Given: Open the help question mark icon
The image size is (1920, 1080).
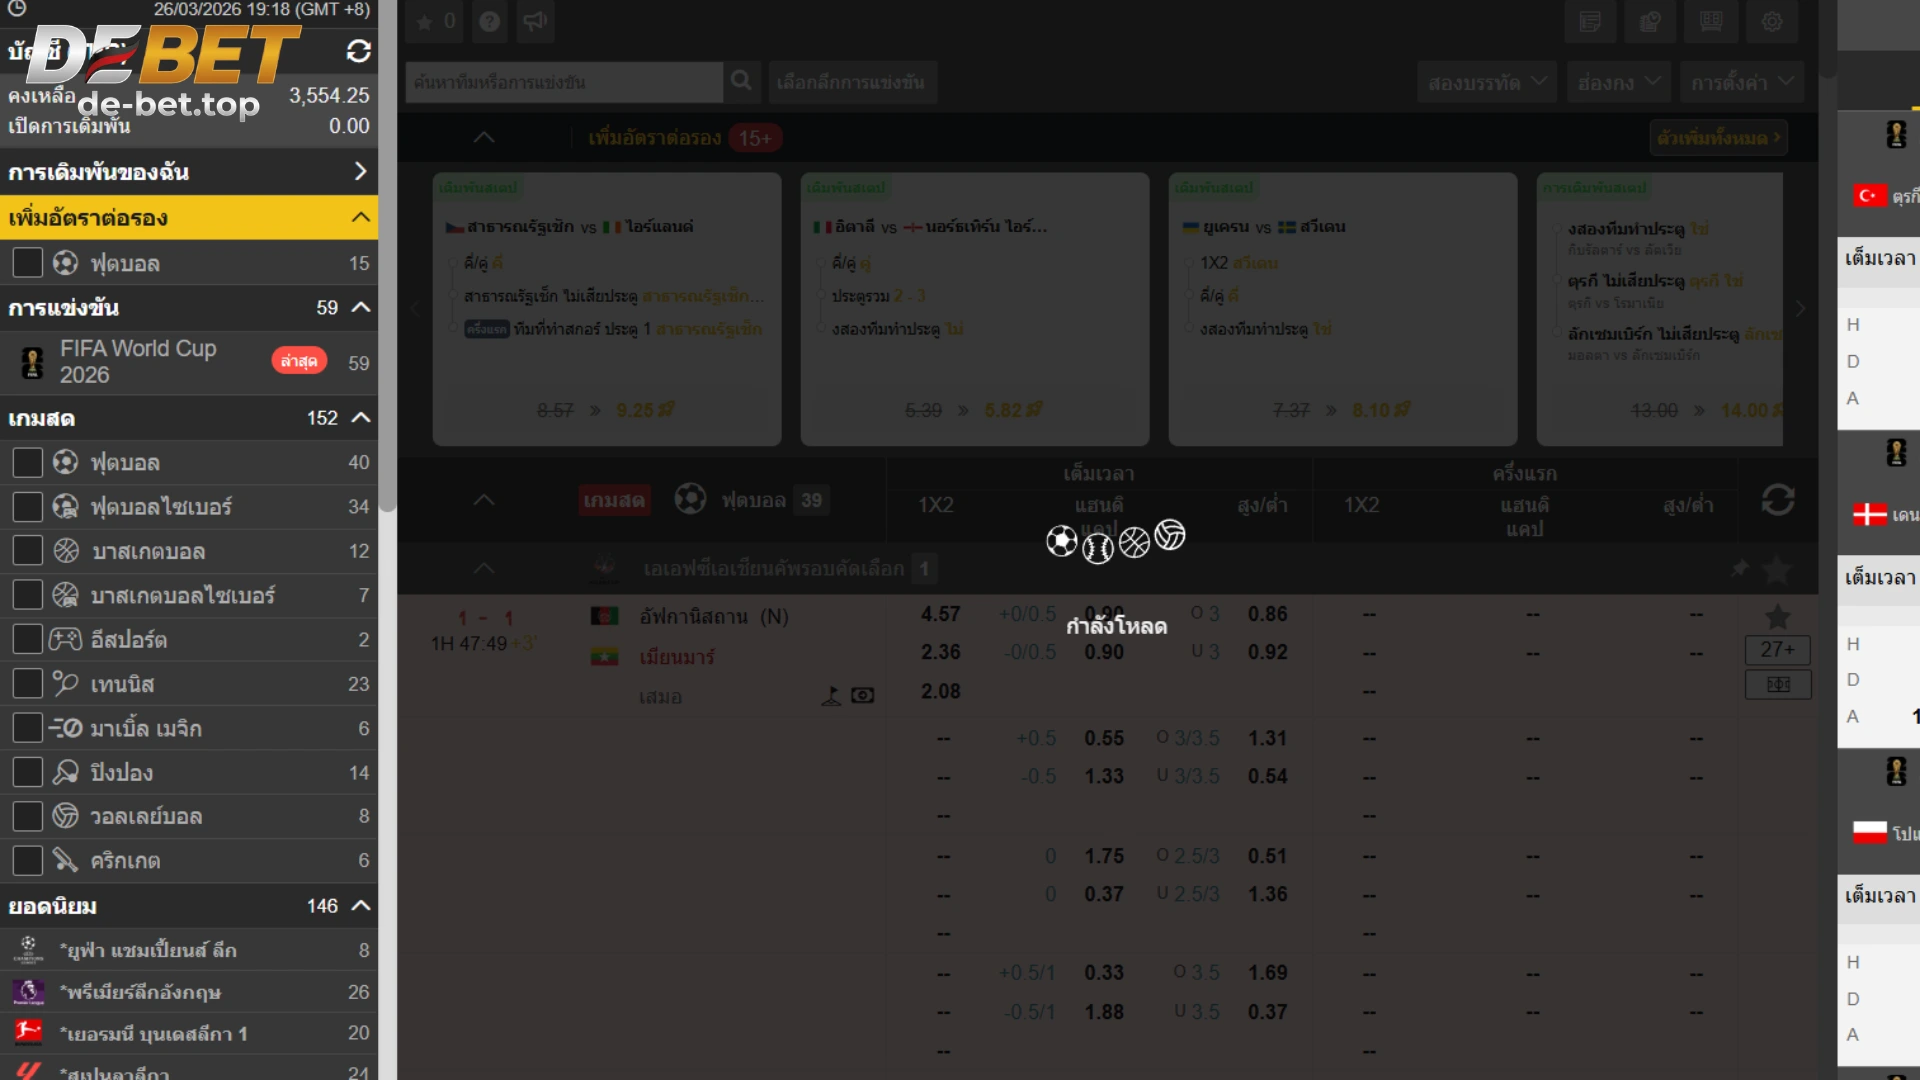Looking at the screenshot, I should tap(489, 21).
